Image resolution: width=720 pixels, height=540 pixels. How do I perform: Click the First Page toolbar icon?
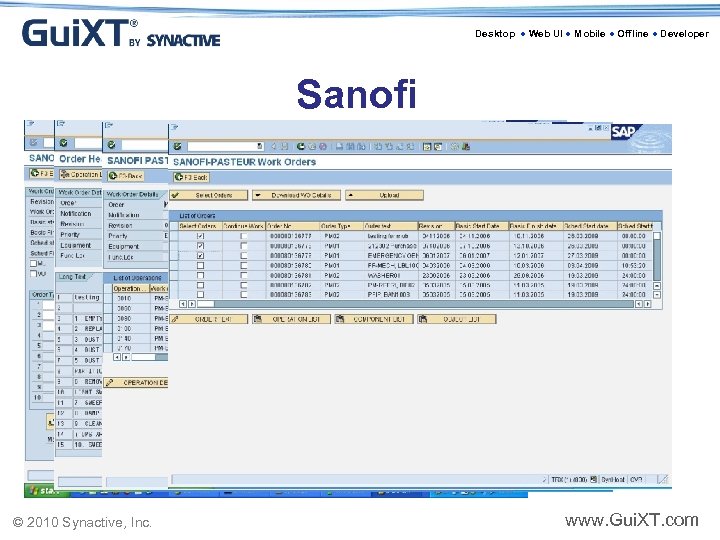(x=378, y=146)
